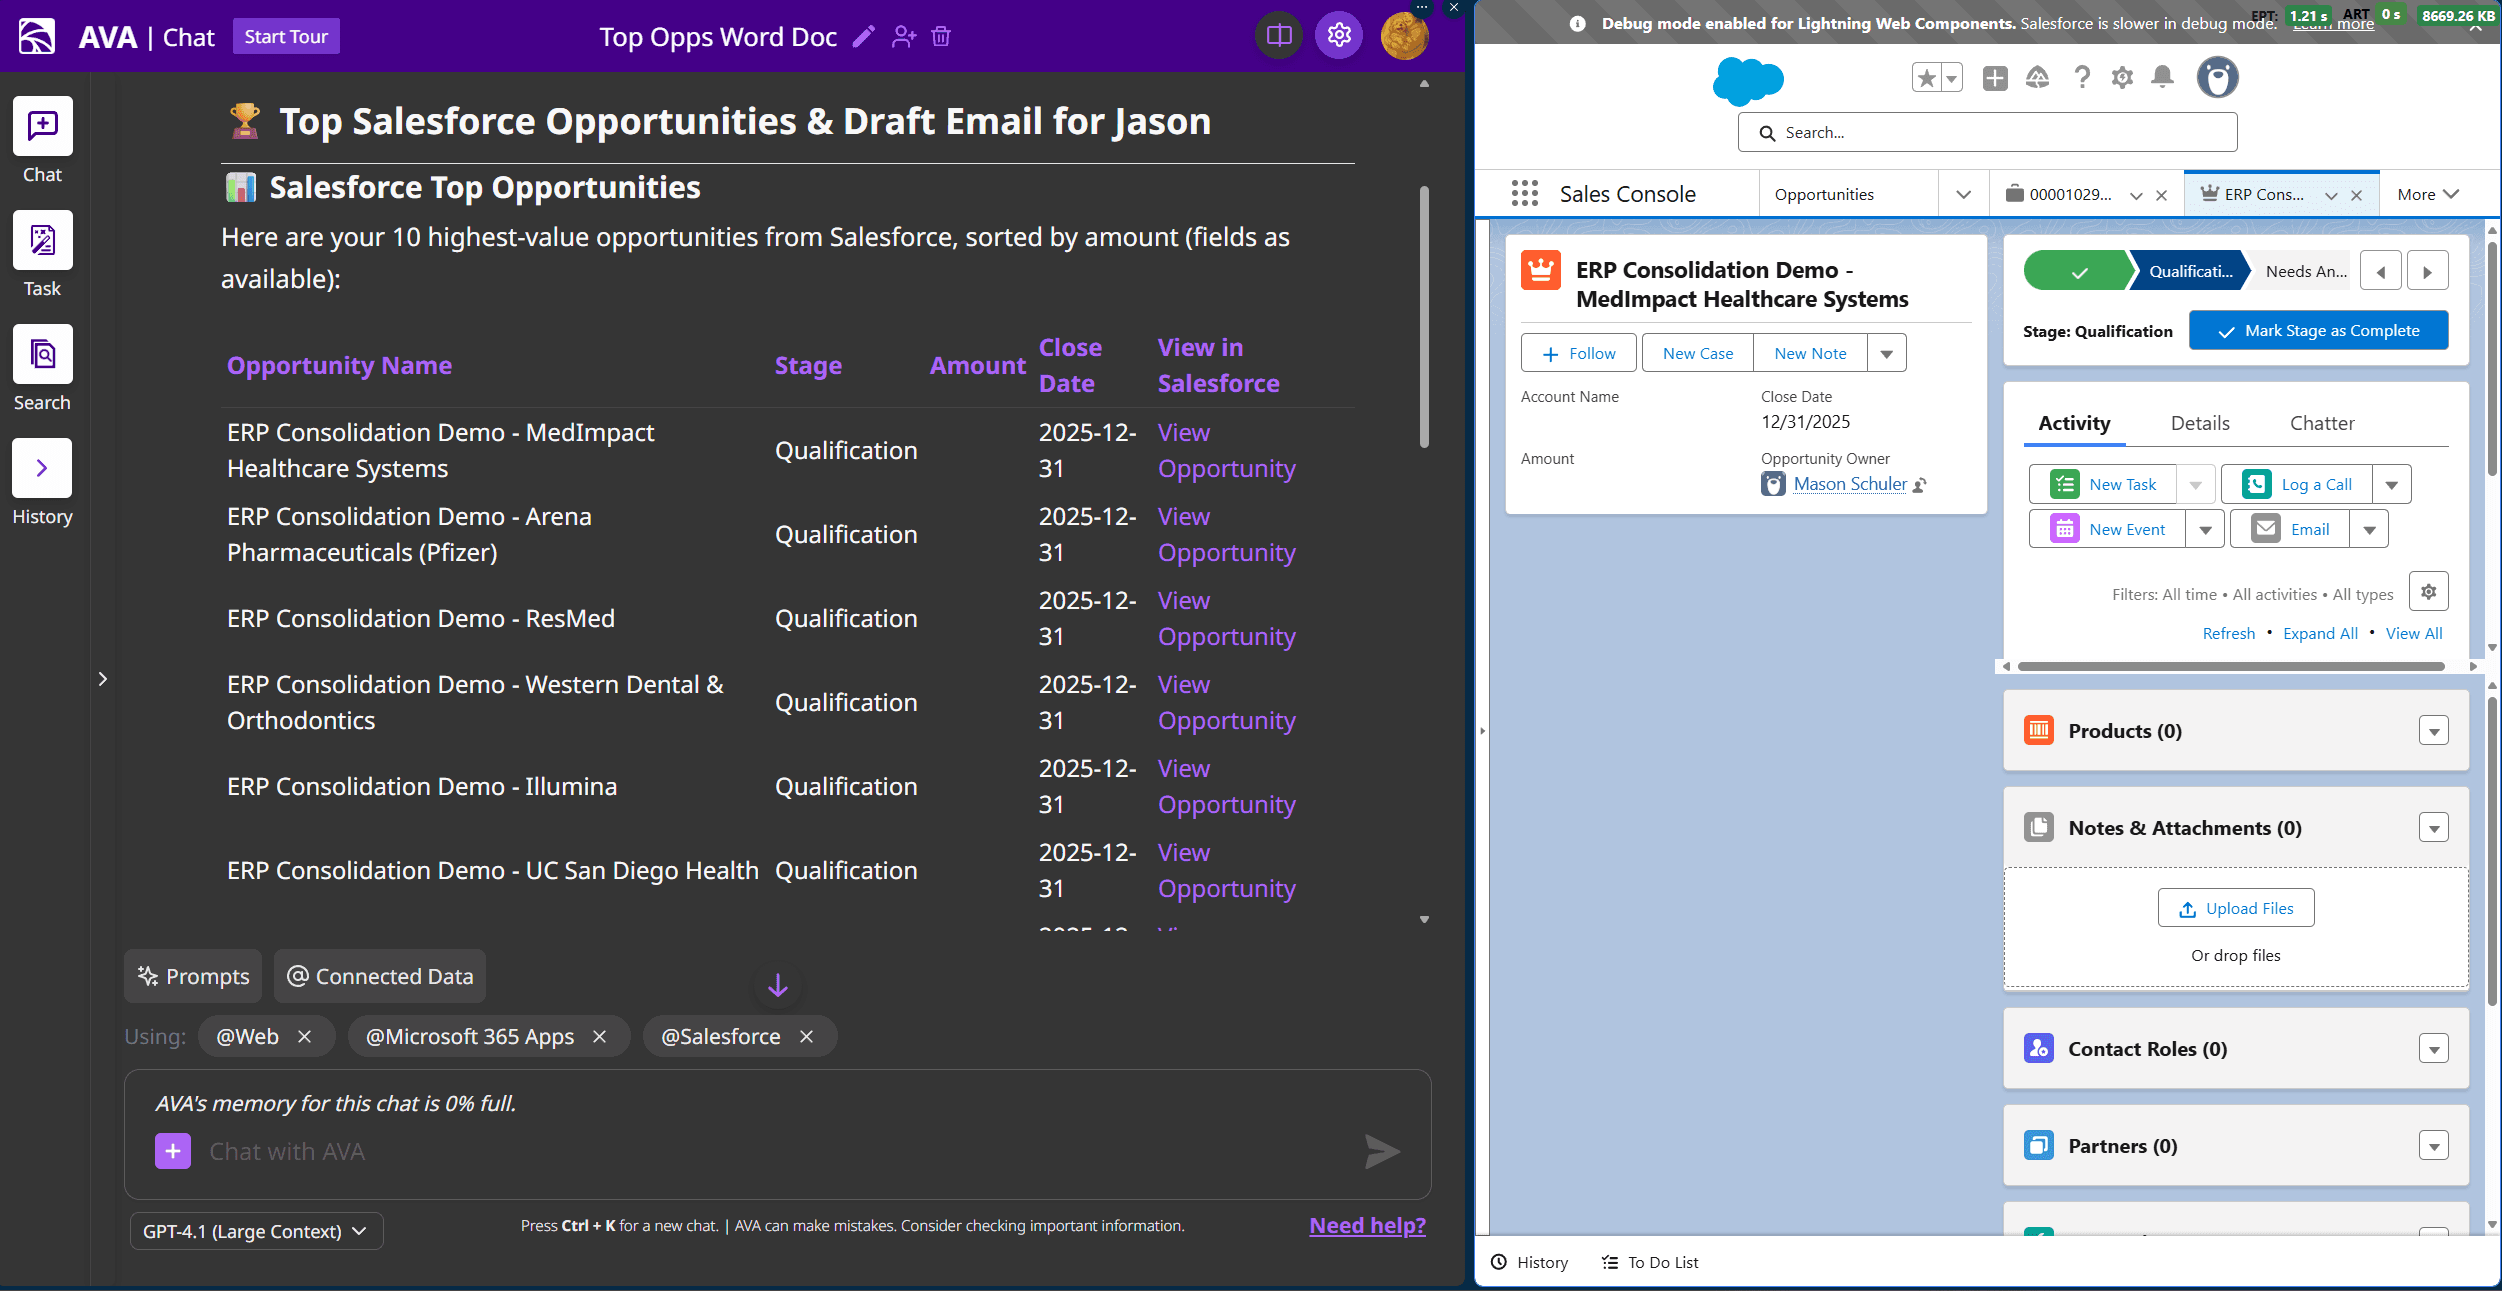The image size is (2502, 1291).
Task: Click View Opportunity link for ResMed row
Action: (x=1226, y=618)
